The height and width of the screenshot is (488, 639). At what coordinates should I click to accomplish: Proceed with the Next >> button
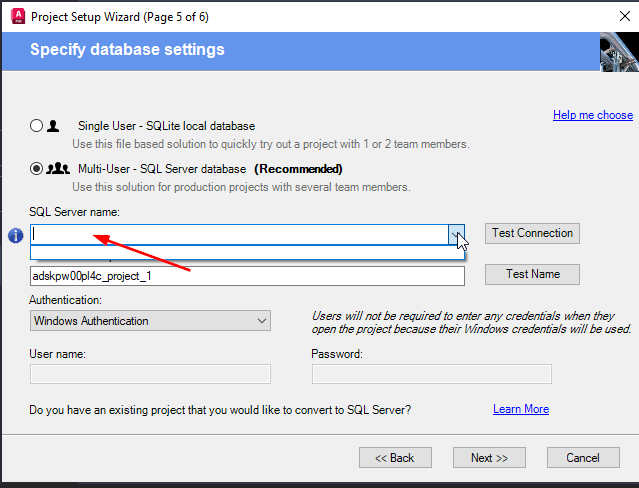coord(489,458)
